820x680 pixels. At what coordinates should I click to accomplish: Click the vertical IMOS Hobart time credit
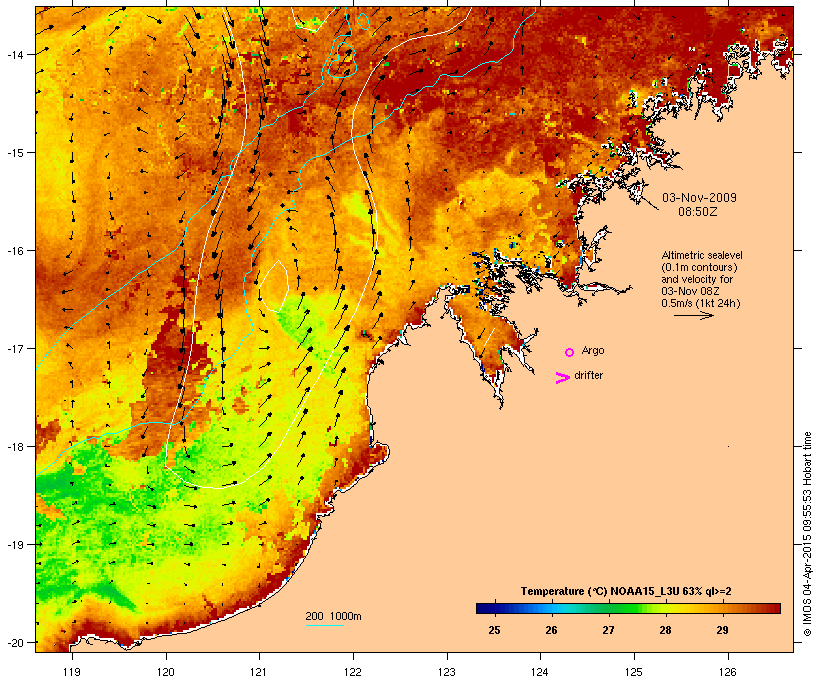click(808, 534)
